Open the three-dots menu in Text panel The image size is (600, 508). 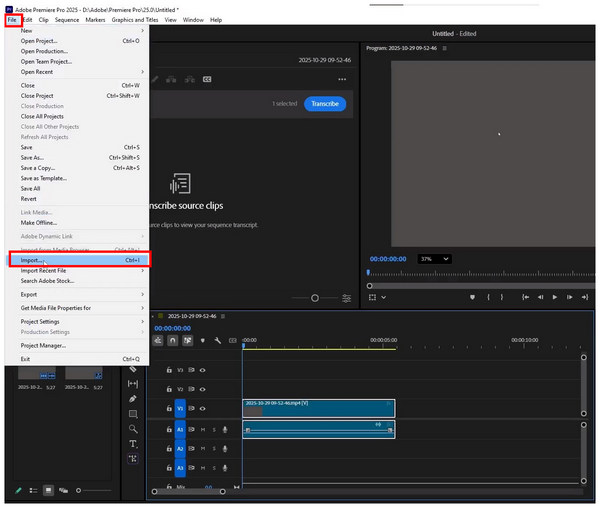point(342,80)
